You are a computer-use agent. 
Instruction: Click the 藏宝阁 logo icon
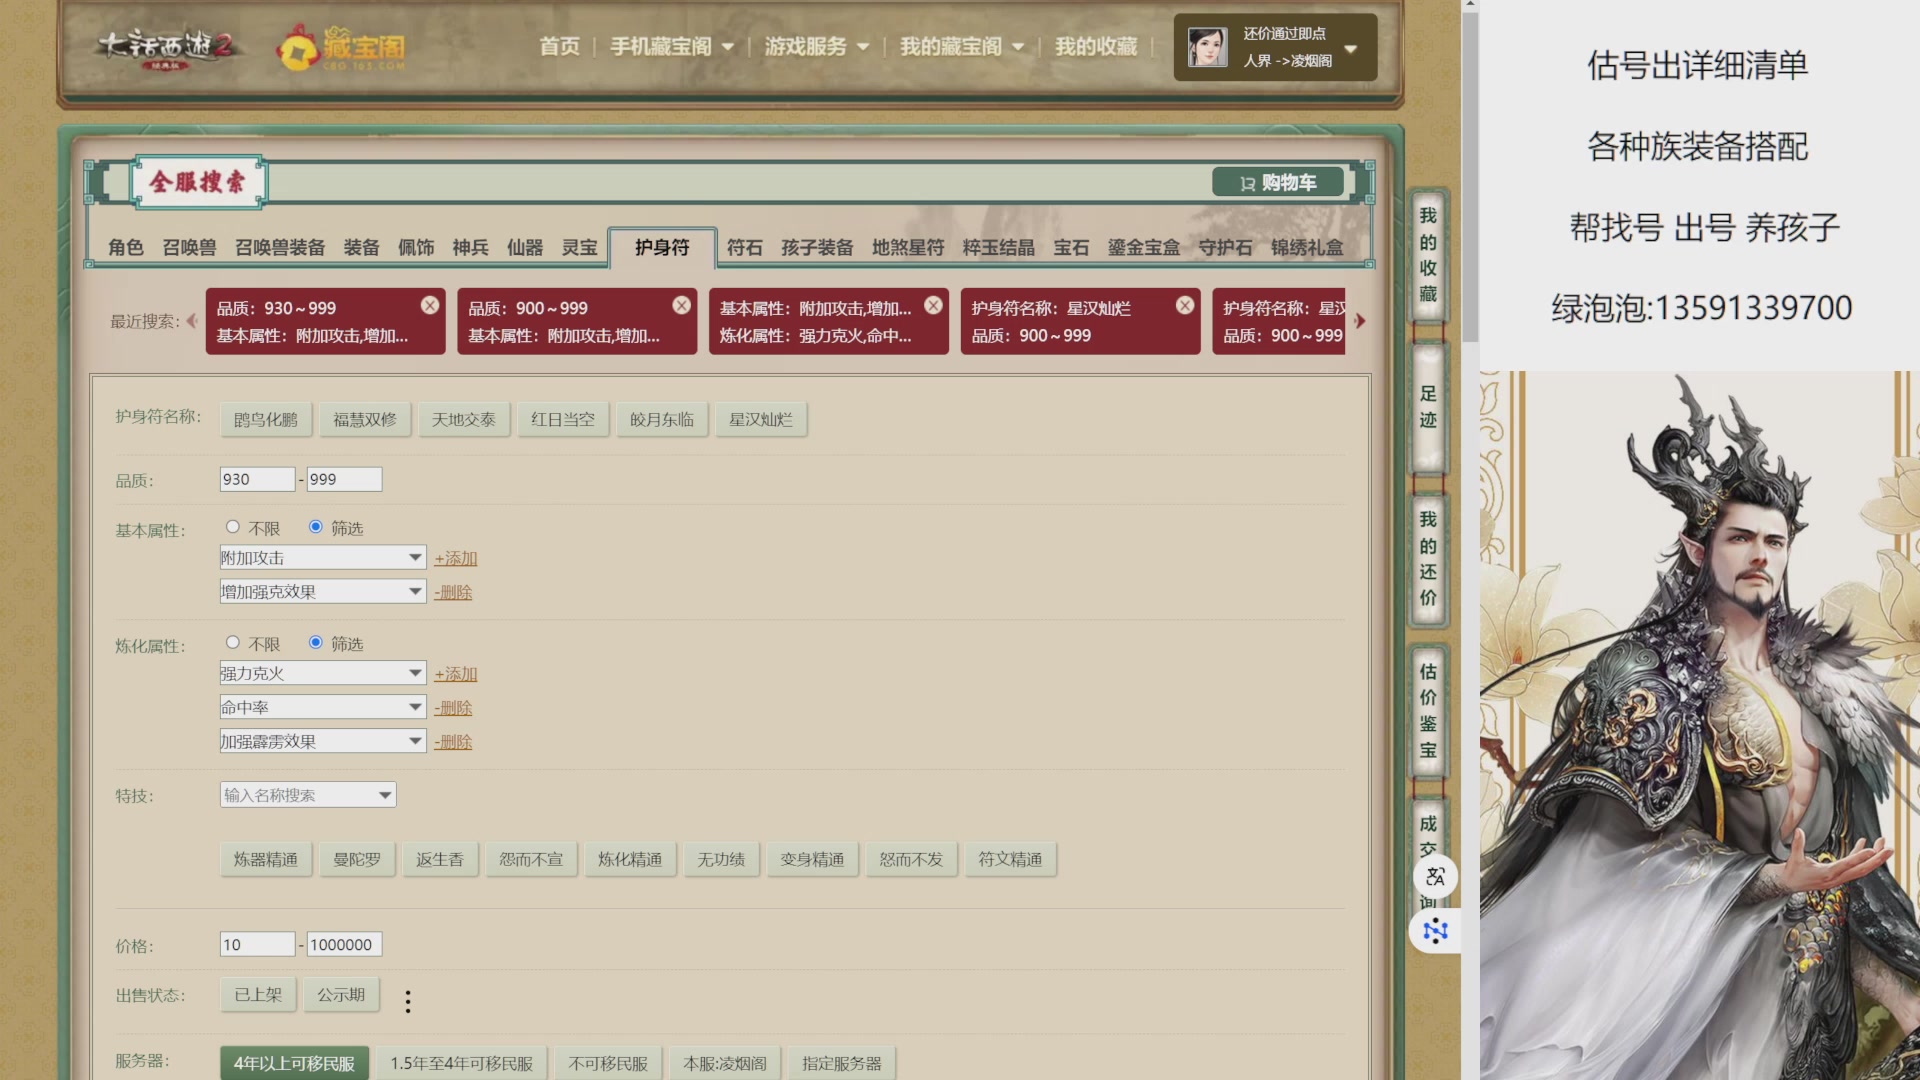click(x=342, y=47)
